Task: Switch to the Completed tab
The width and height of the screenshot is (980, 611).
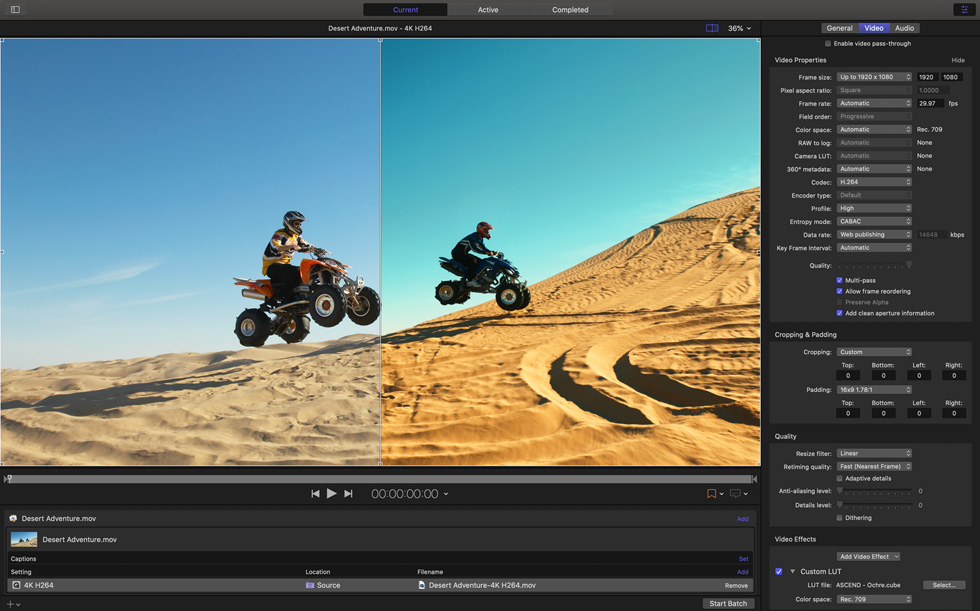Action: (570, 9)
